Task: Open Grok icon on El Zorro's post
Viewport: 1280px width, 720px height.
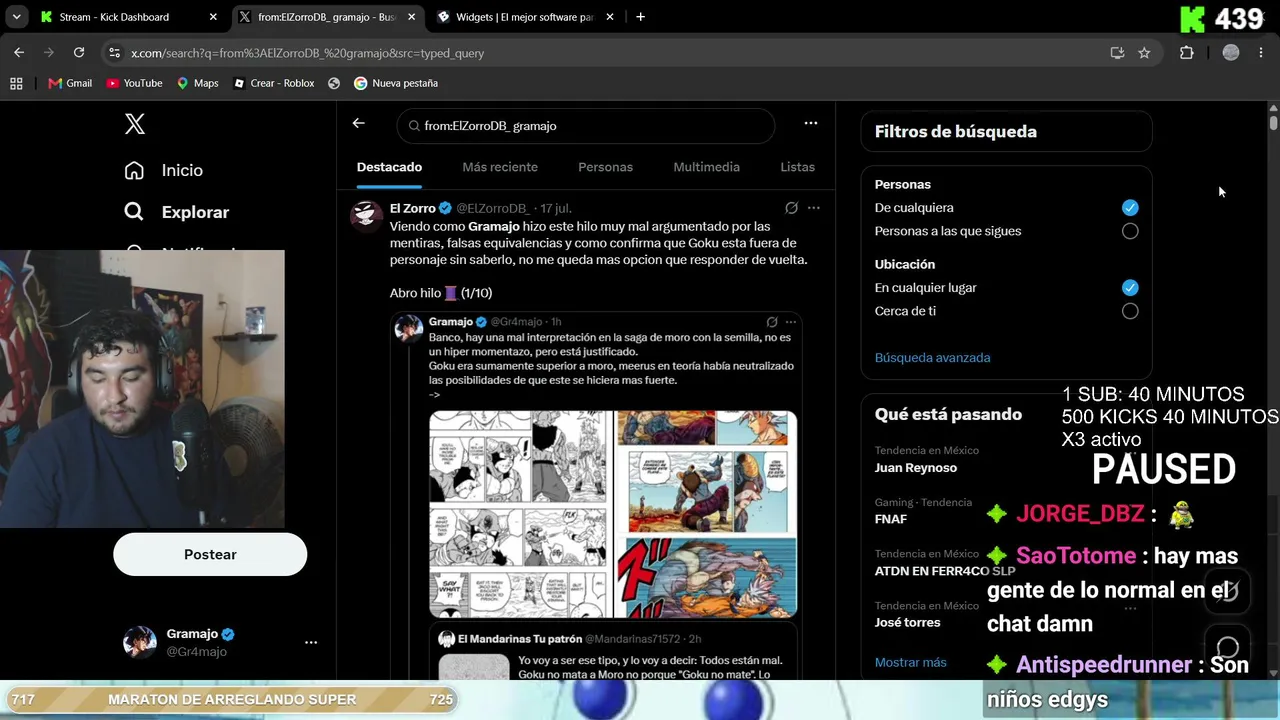Action: coord(791,208)
